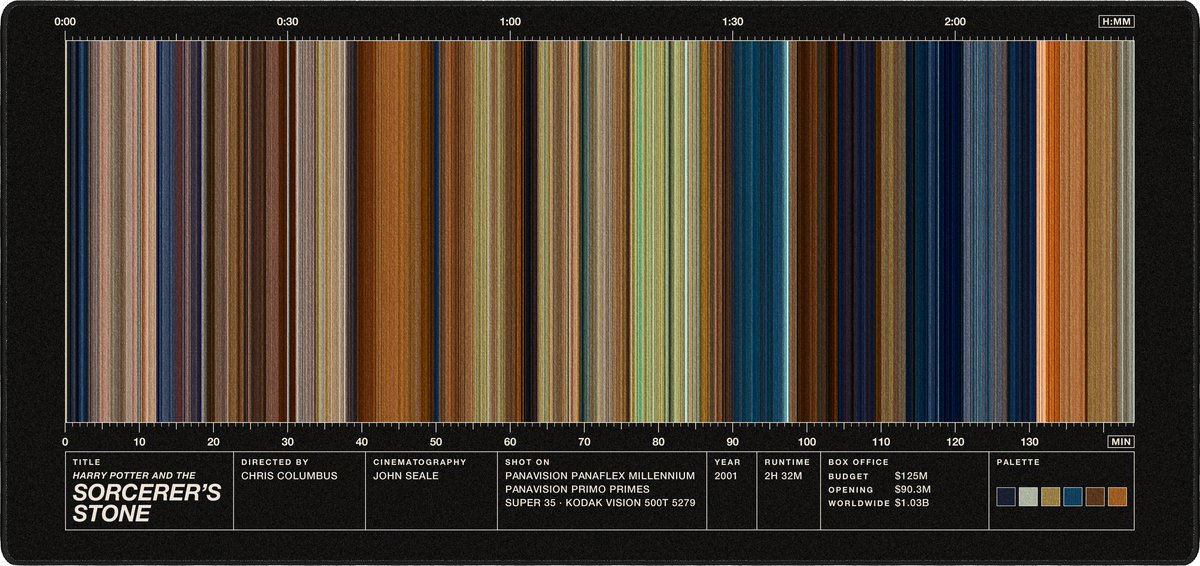The image size is (1200, 566).
Task: Click the "DIRECTED BY" heading
Action: click(x=275, y=463)
